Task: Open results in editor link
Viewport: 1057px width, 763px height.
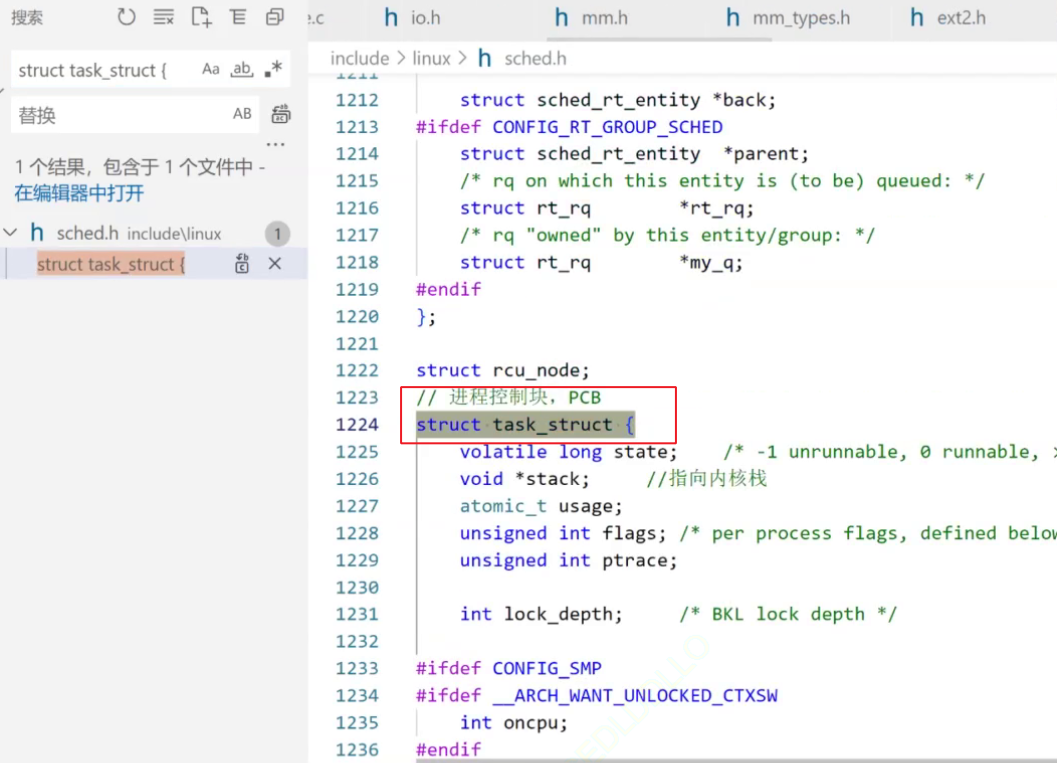Action: pyautogui.click(x=79, y=193)
